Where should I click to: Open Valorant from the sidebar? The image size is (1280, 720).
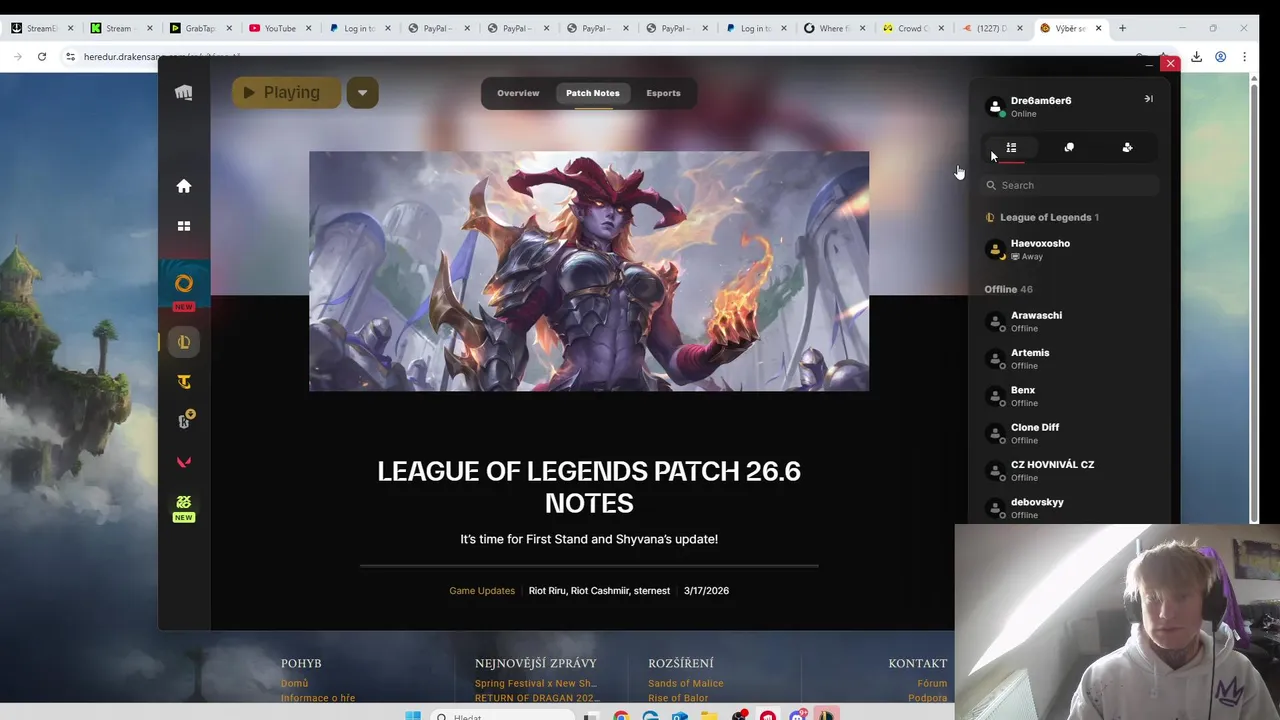(184, 462)
